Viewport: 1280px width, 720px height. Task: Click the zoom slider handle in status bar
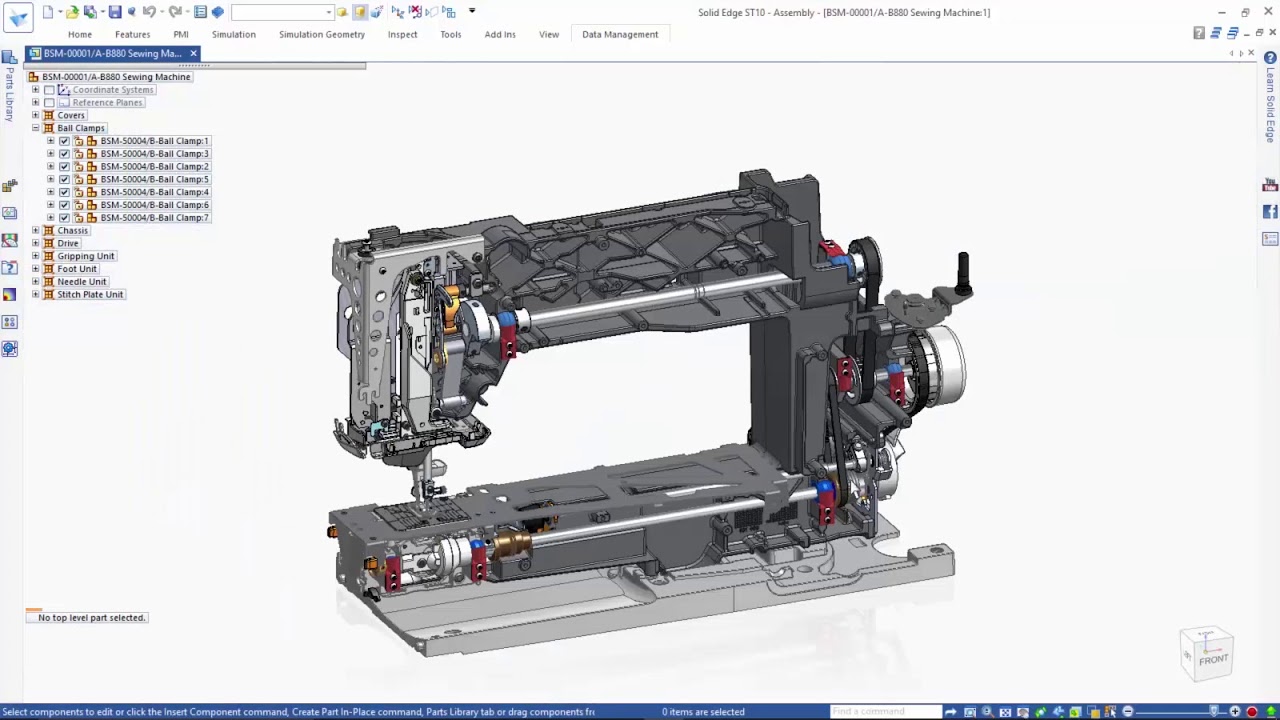click(1215, 712)
